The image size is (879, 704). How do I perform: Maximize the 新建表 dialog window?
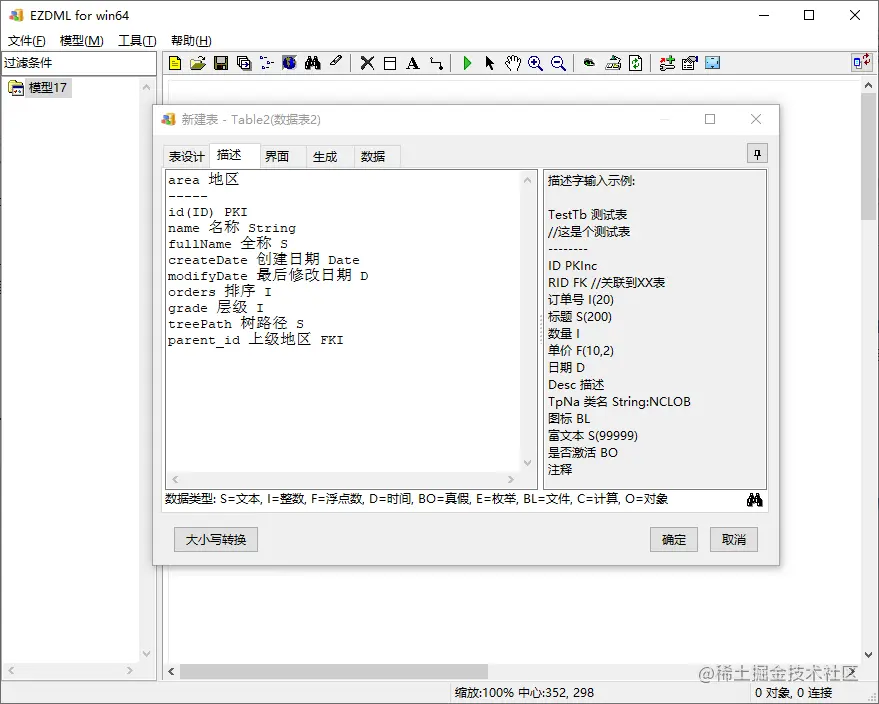point(710,119)
